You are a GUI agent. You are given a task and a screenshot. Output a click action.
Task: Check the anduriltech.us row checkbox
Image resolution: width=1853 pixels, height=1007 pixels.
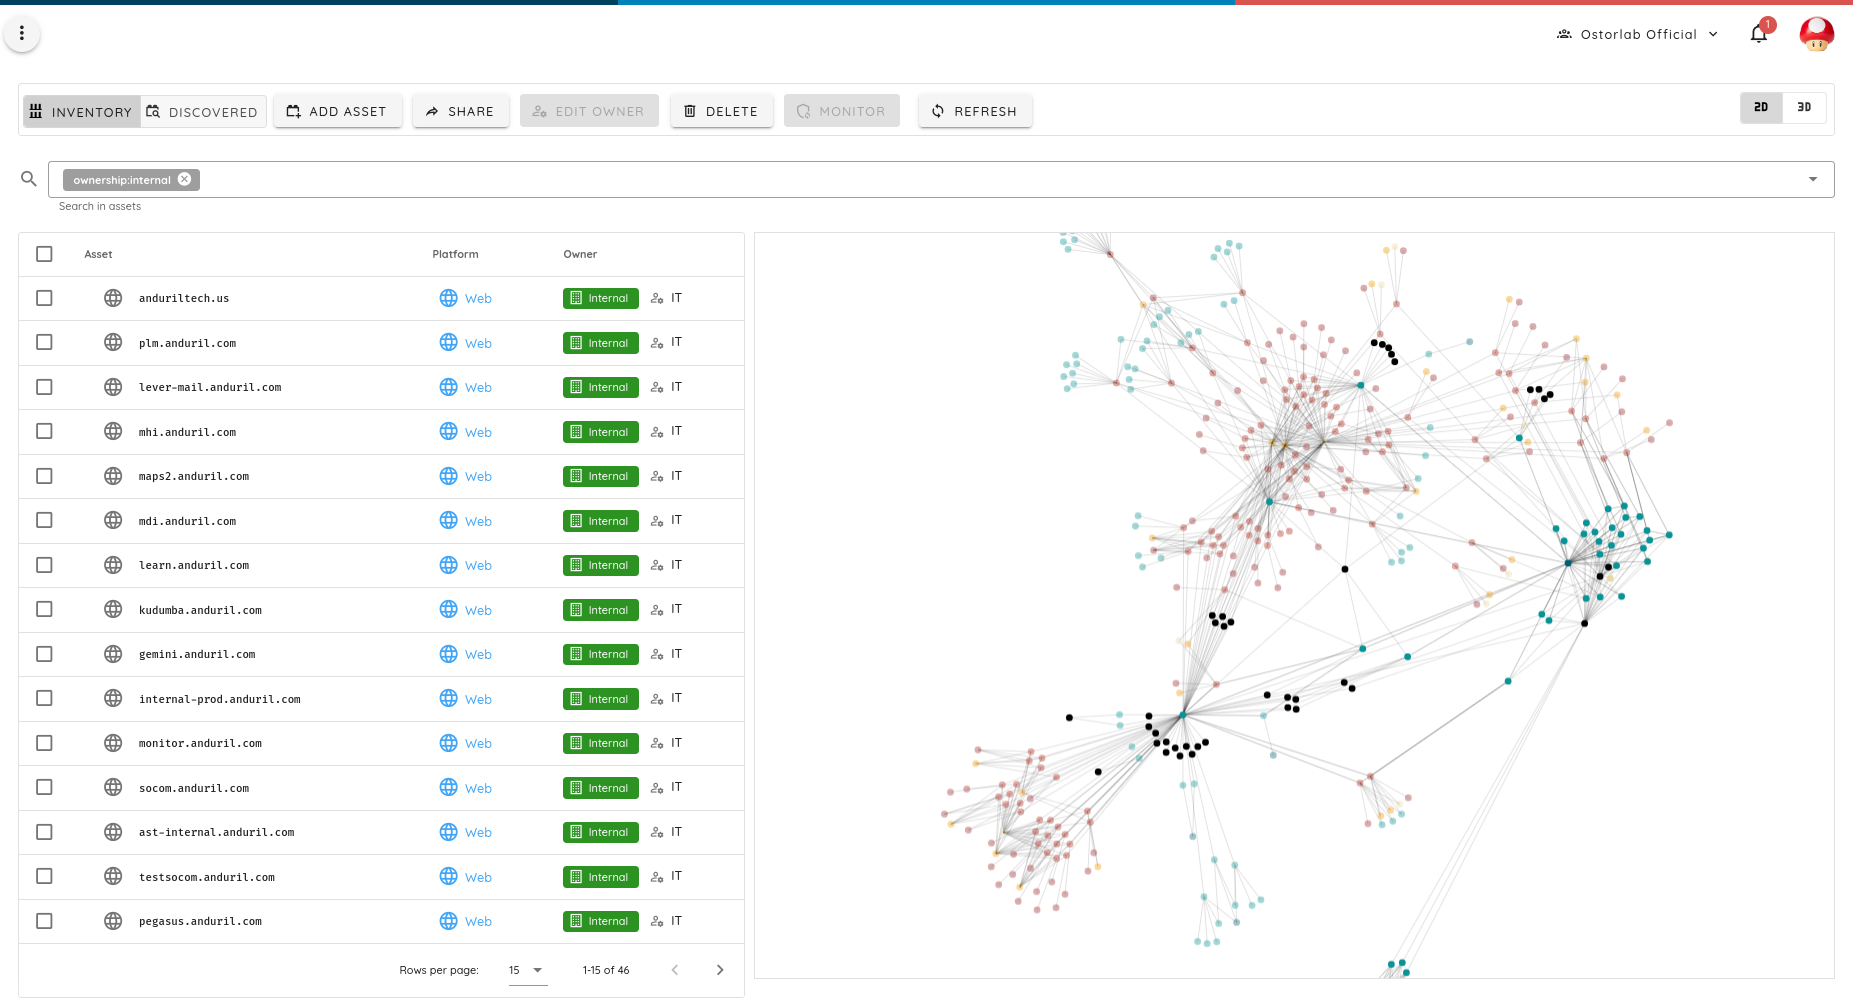(x=44, y=298)
